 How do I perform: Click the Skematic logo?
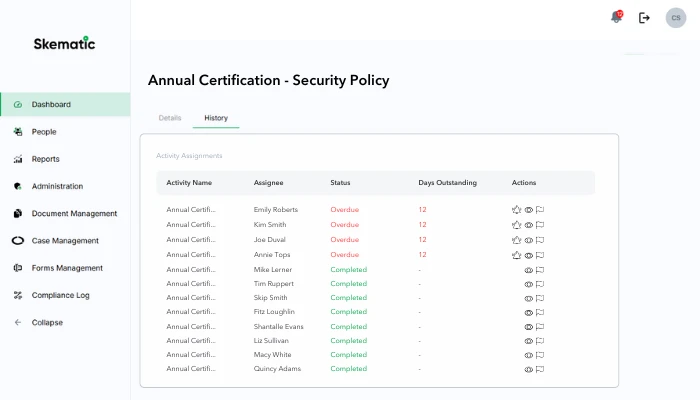(x=64, y=43)
